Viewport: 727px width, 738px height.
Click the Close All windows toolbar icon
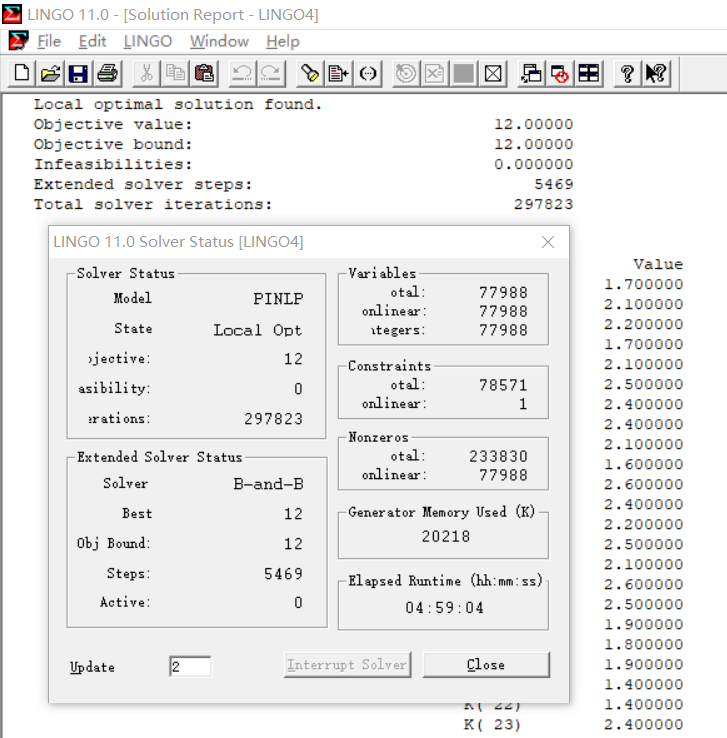[560, 73]
